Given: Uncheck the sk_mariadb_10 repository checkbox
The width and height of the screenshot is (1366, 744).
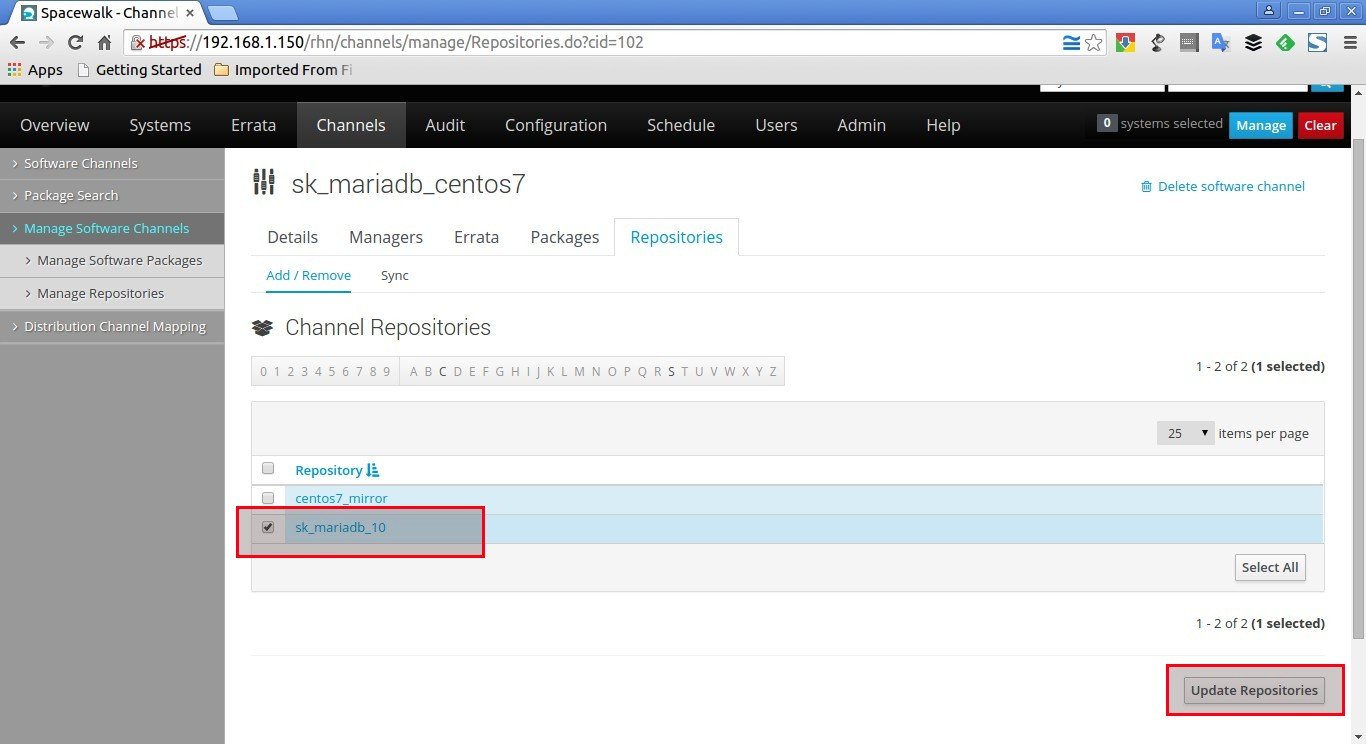Looking at the screenshot, I should tap(268, 527).
